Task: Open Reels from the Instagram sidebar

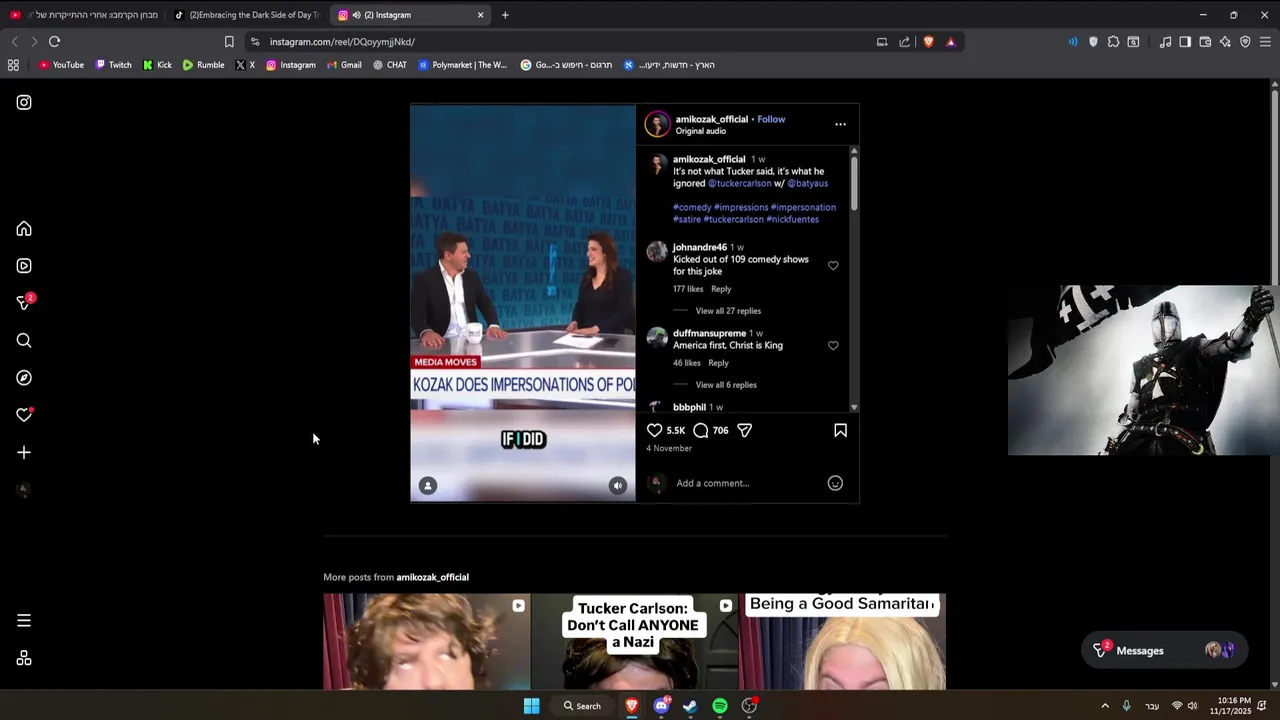Action: [24, 266]
